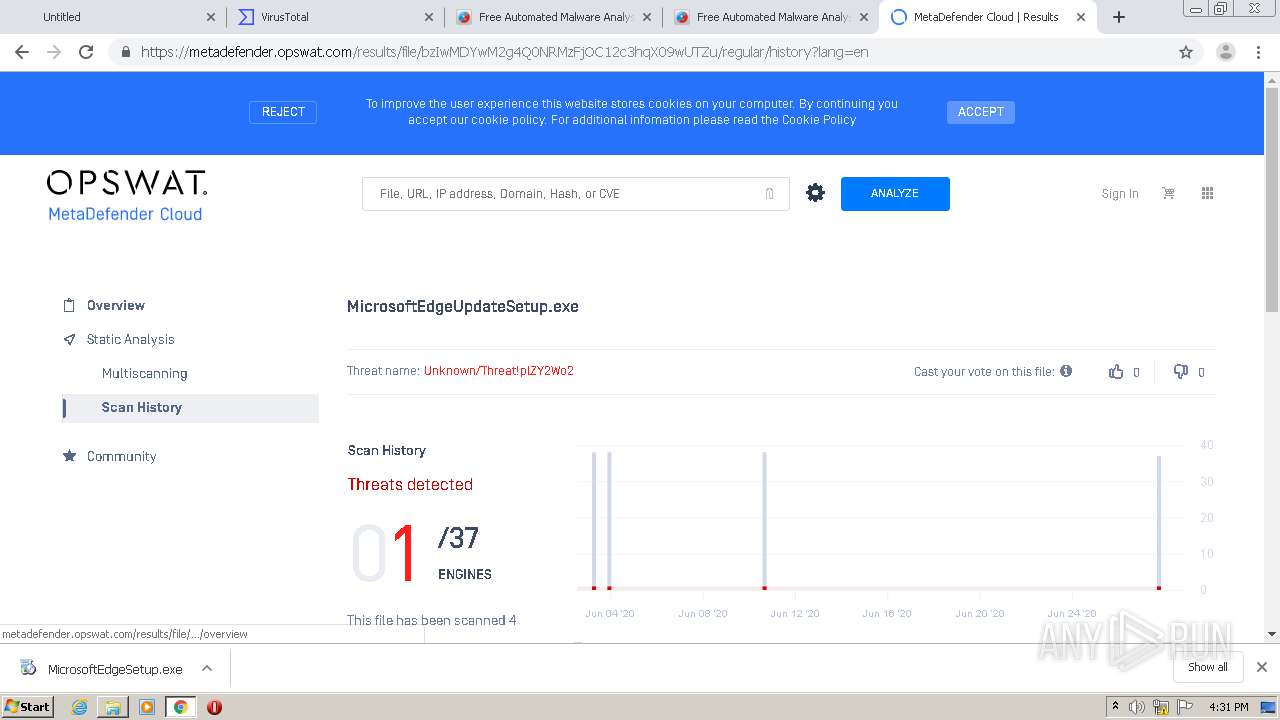Click the browser address bar URL
Viewport: 1280px width, 720px height.
504,52
